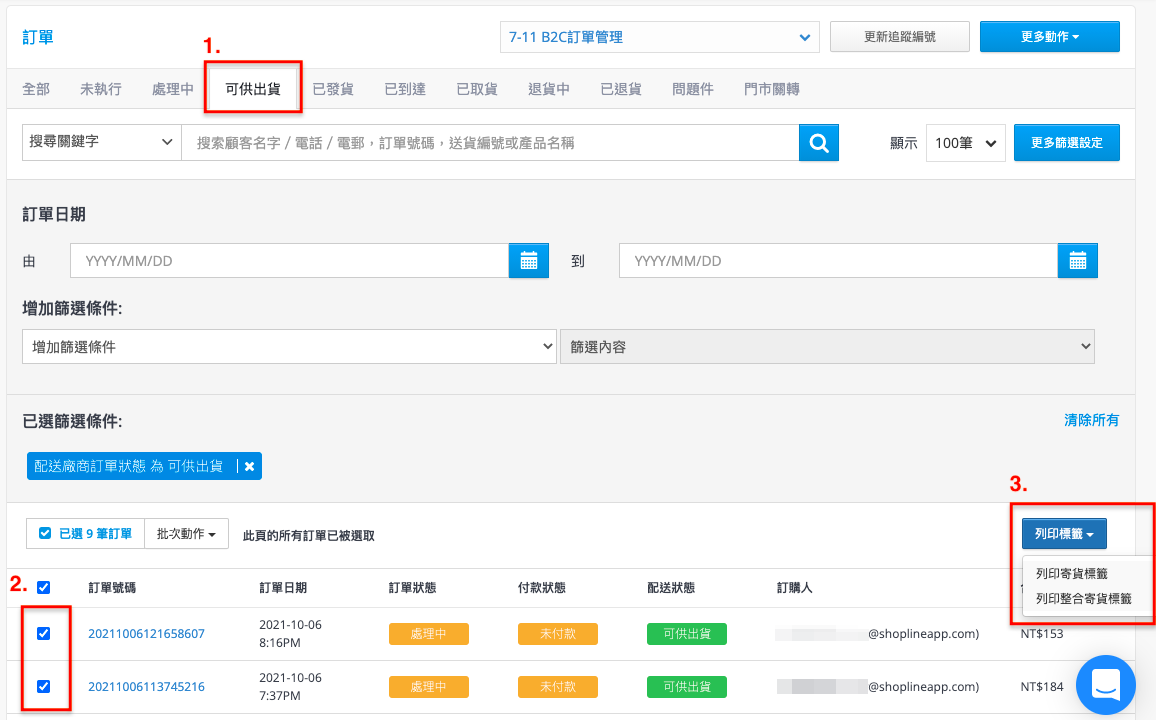Switch to the 已退貨 tab

[620, 89]
